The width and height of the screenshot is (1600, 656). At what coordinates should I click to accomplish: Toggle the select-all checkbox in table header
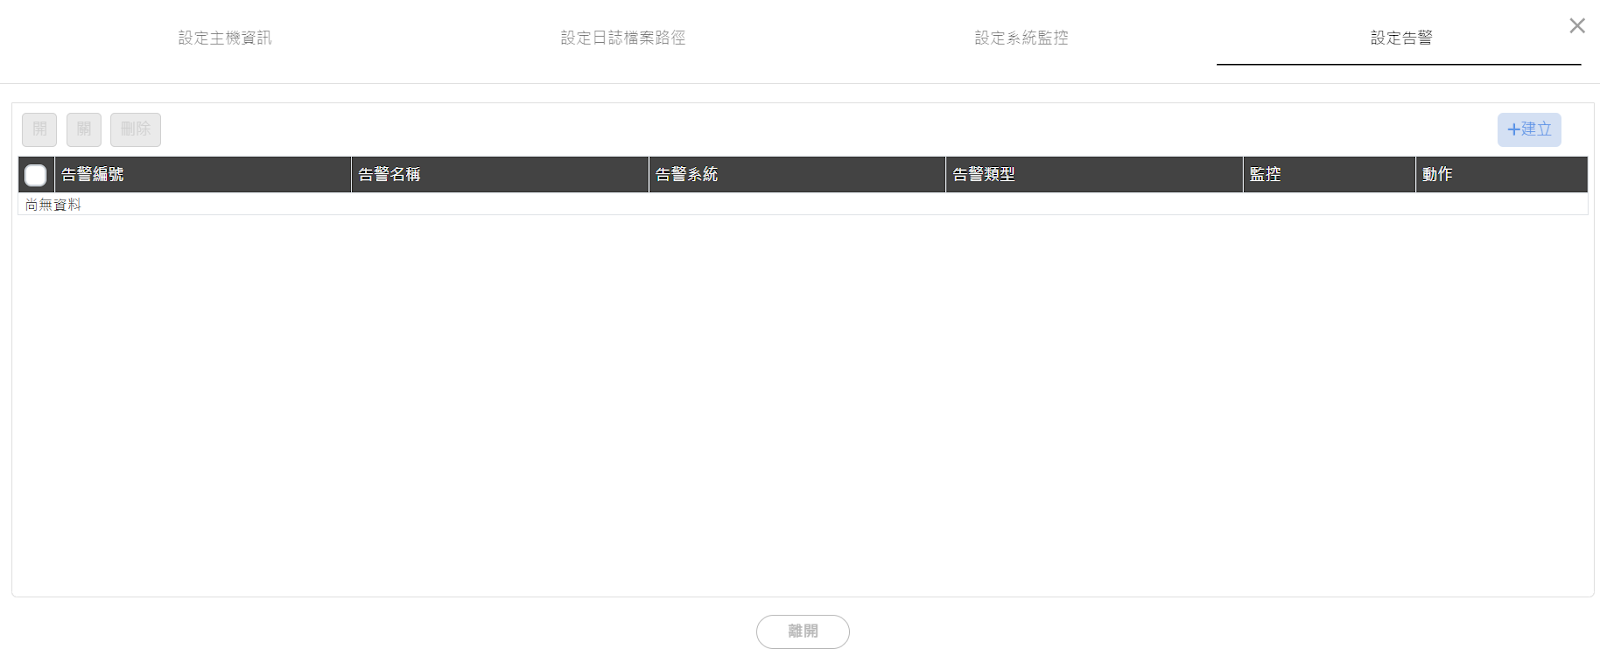36,175
